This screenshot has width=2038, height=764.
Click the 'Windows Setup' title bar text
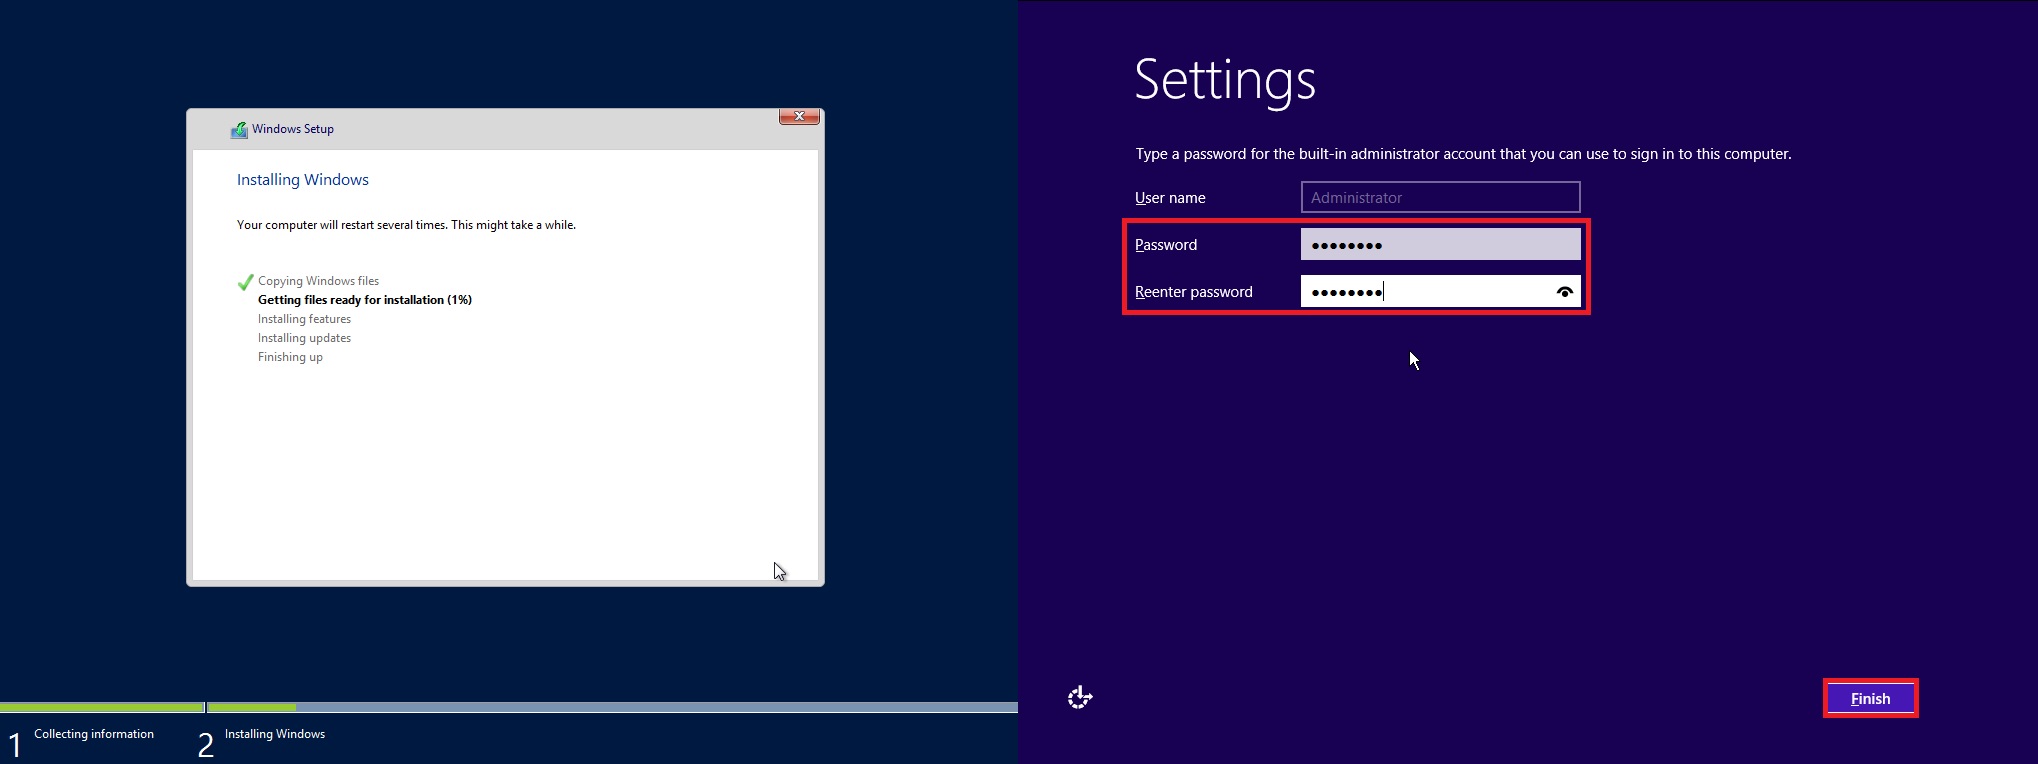pyautogui.click(x=293, y=129)
